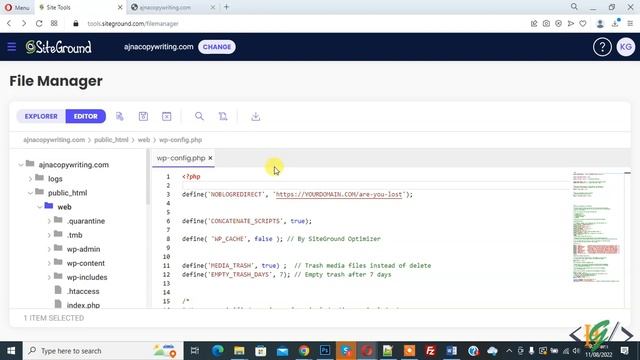
Task: Select the web folder label
Action: (64, 207)
